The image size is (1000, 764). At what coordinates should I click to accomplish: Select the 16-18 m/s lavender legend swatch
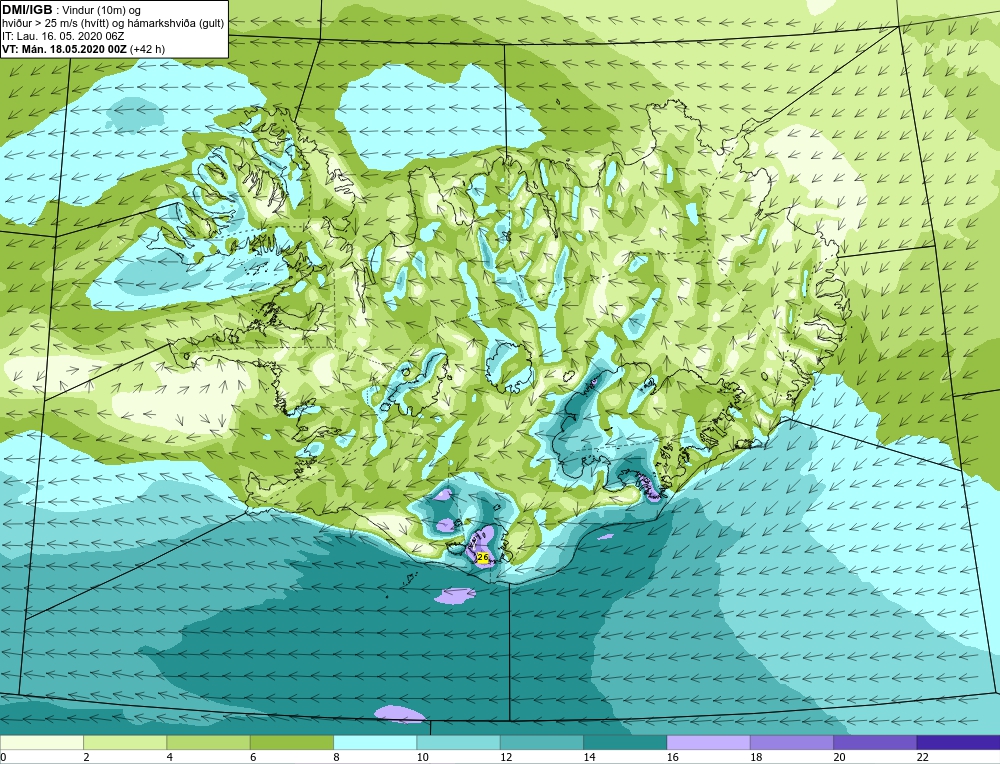[709, 742]
